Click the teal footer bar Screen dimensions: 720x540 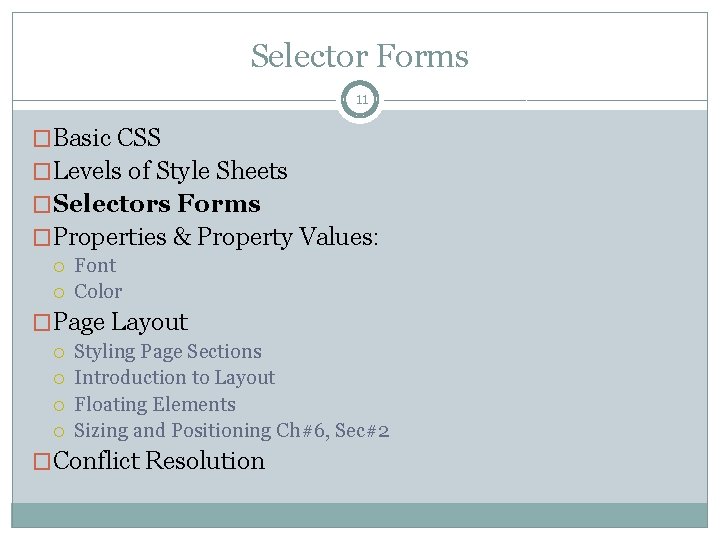(360, 515)
